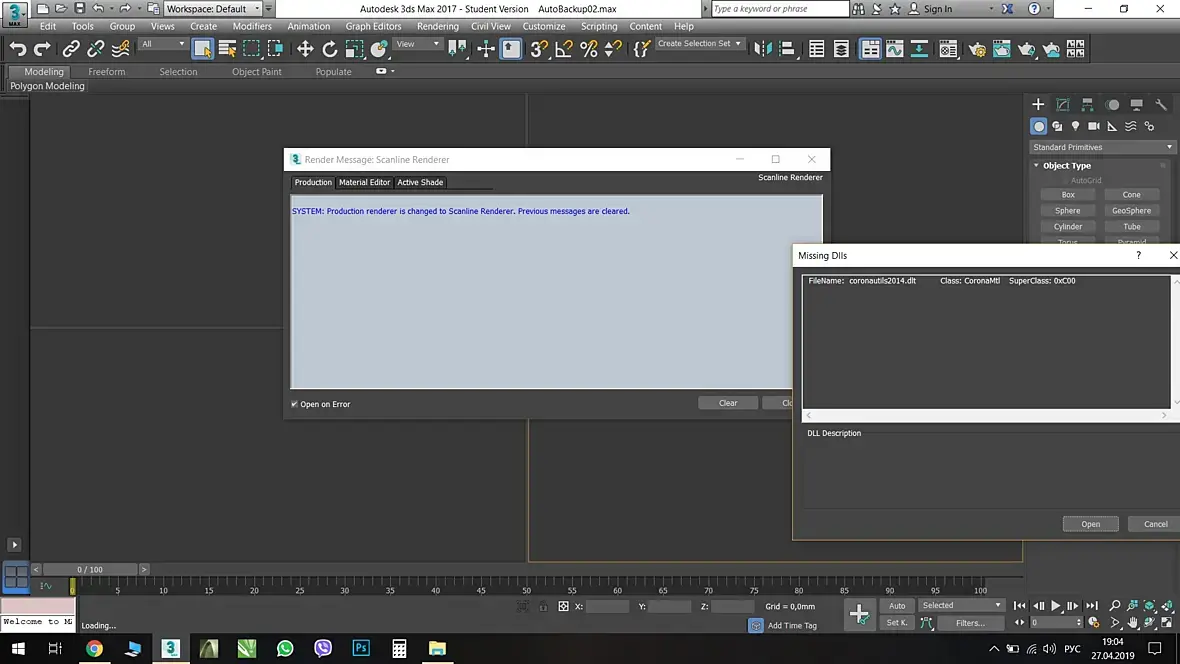
Task: Toggle the Open on Error checkbox
Action: pos(295,404)
